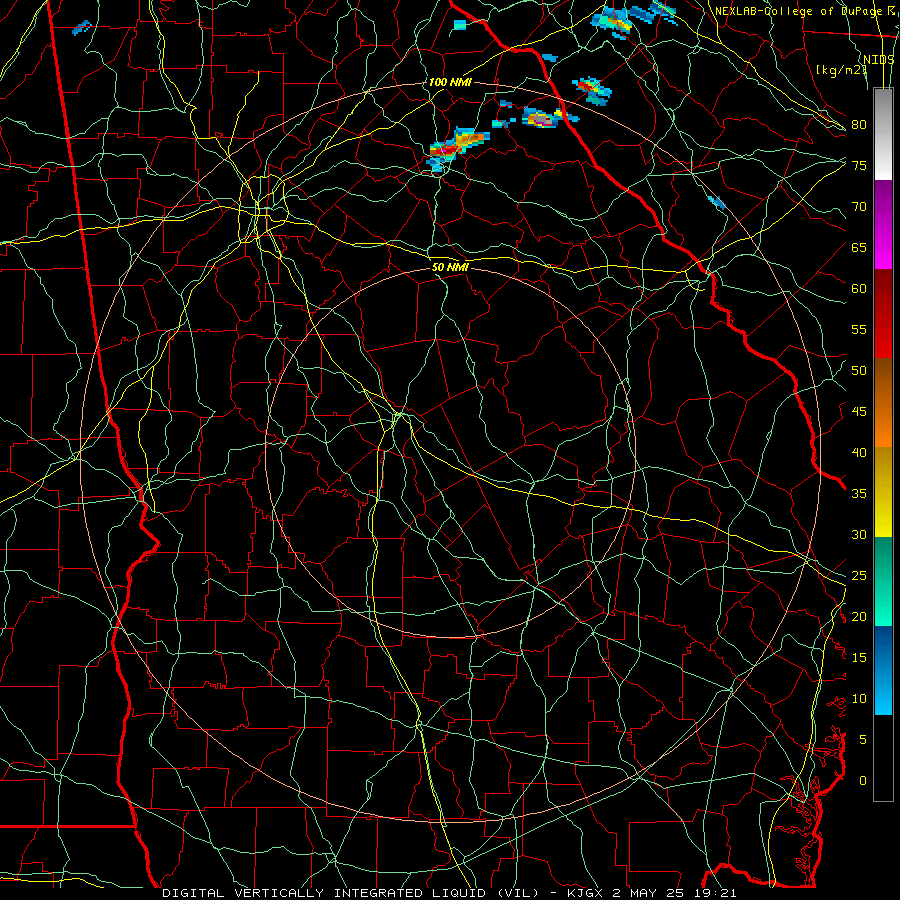Click the 0 value on color scale
This screenshot has width=900, height=900.
pyautogui.click(x=863, y=781)
